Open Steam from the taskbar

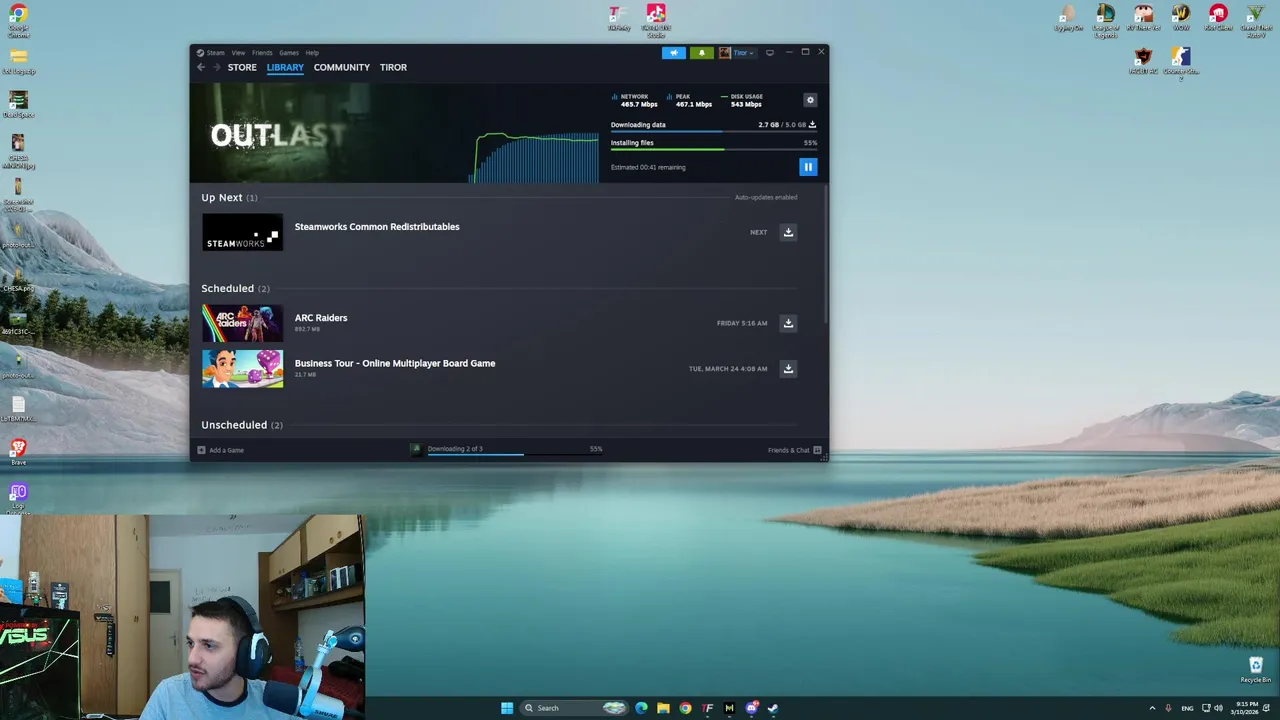click(773, 708)
